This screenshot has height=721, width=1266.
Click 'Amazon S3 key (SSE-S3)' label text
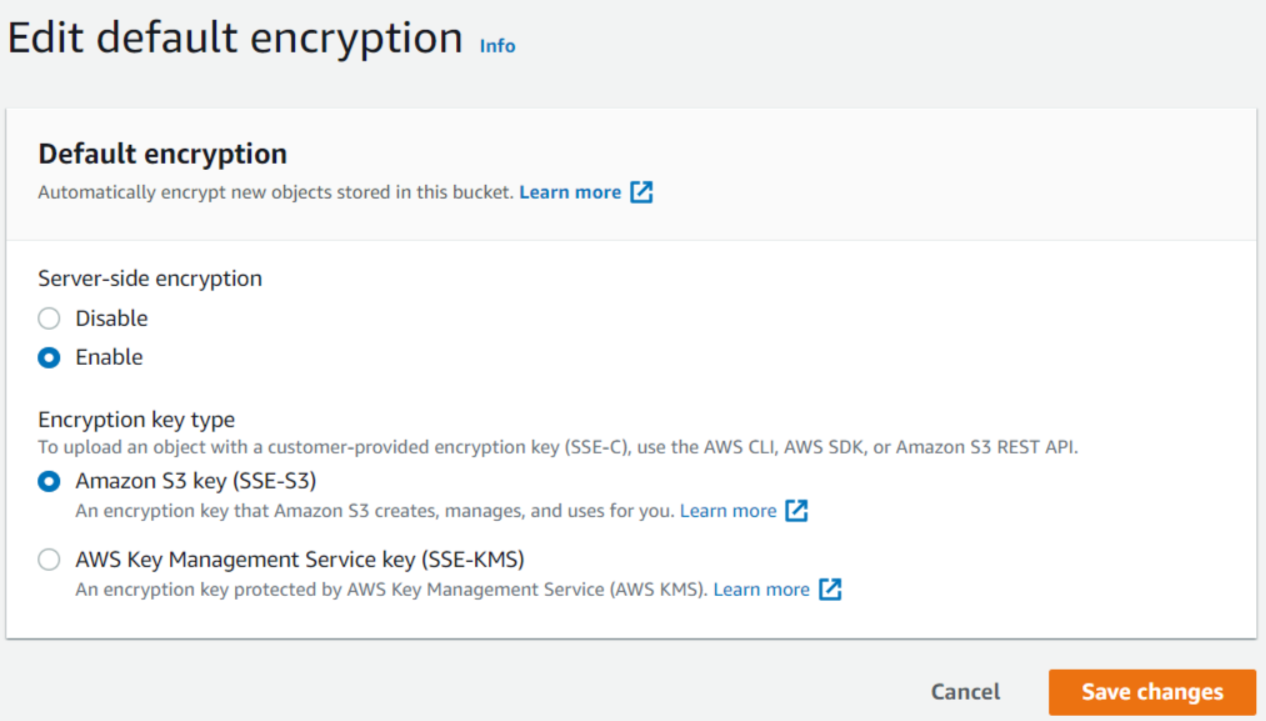[196, 482]
